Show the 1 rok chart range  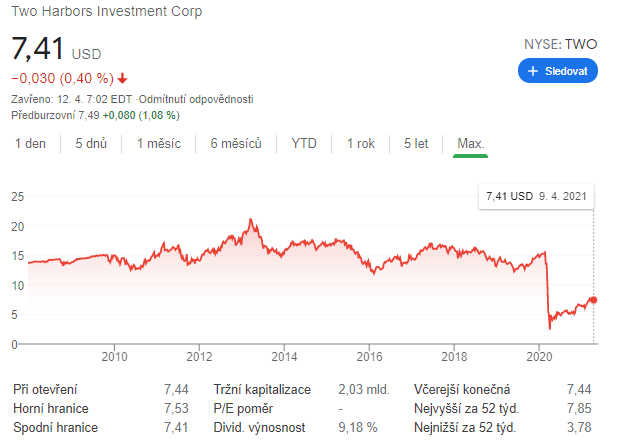pyautogui.click(x=361, y=143)
